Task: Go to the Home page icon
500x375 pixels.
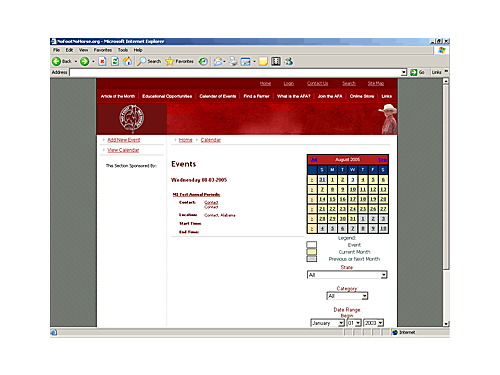Action: pyautogui.click(x=127, y=61)
